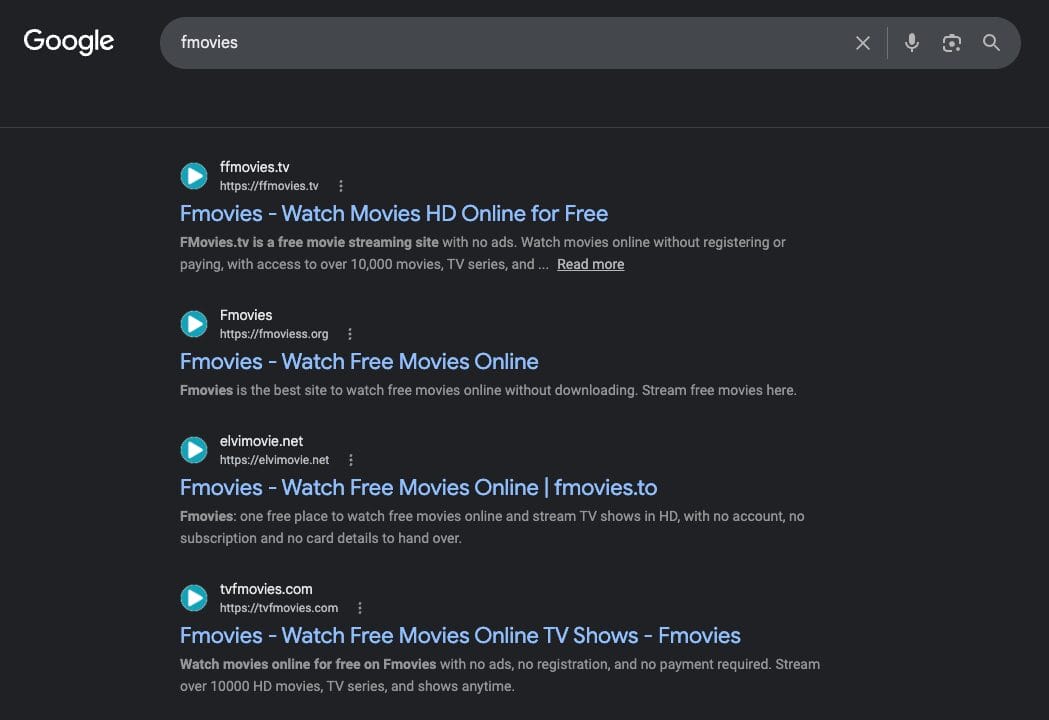The height and width of the screenshot is (720, 1049).
Task: Click the favicon next to ffmovies.tv
Action: [x=194, y=176]
